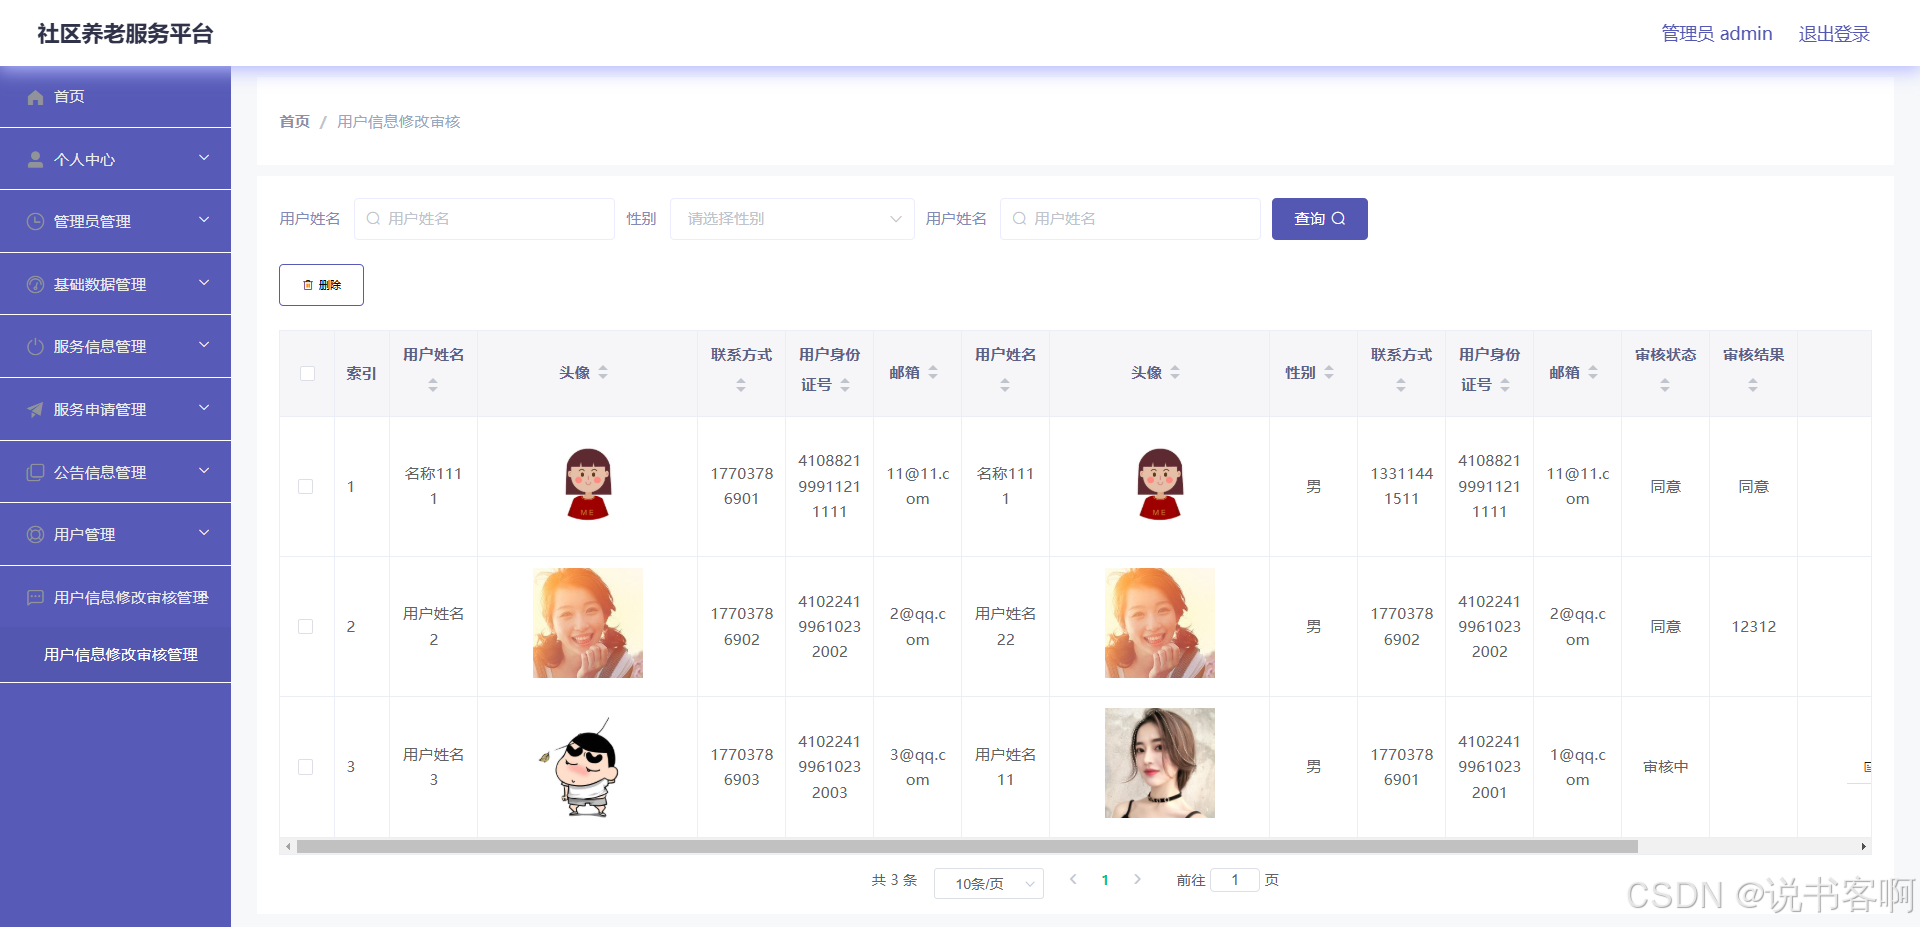Click the 服务申请管理 paper-plane icon
1920x927 pixels.
point(34,408)
